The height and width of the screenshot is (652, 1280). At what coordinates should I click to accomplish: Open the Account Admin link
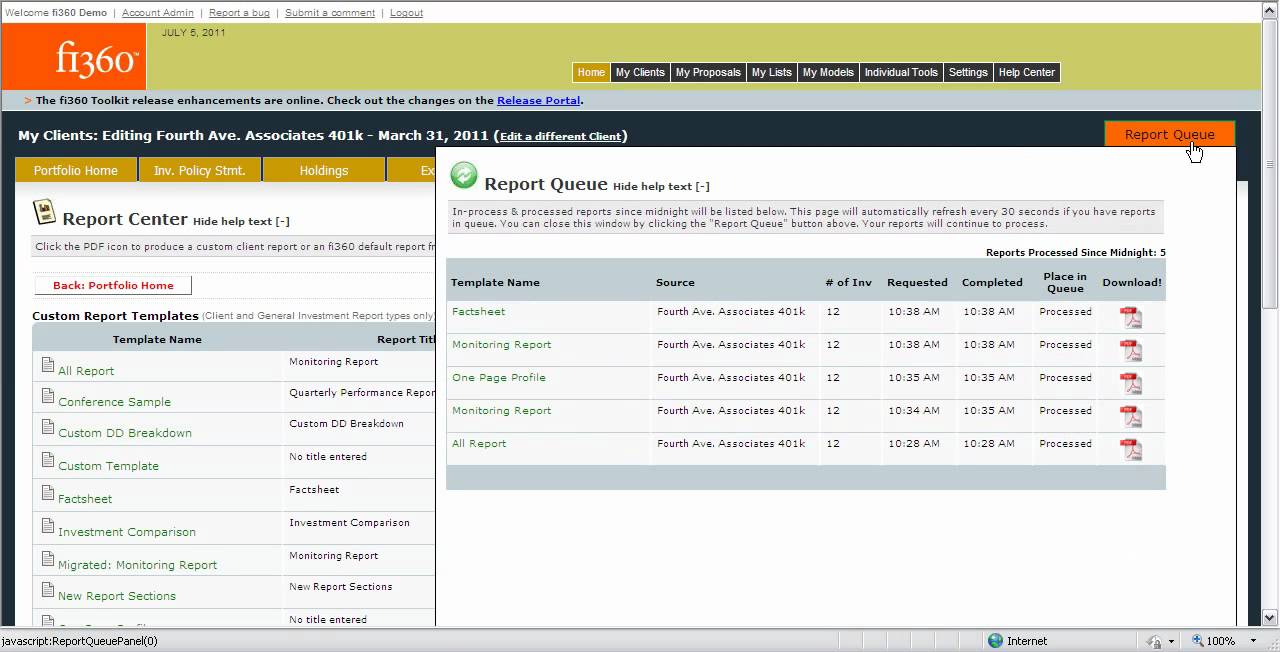click(x=159, y=13)
